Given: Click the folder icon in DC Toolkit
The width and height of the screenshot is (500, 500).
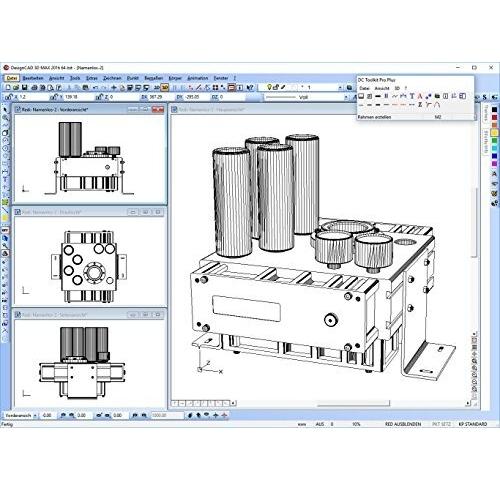Looking at the screenshot, I should 437,96.
